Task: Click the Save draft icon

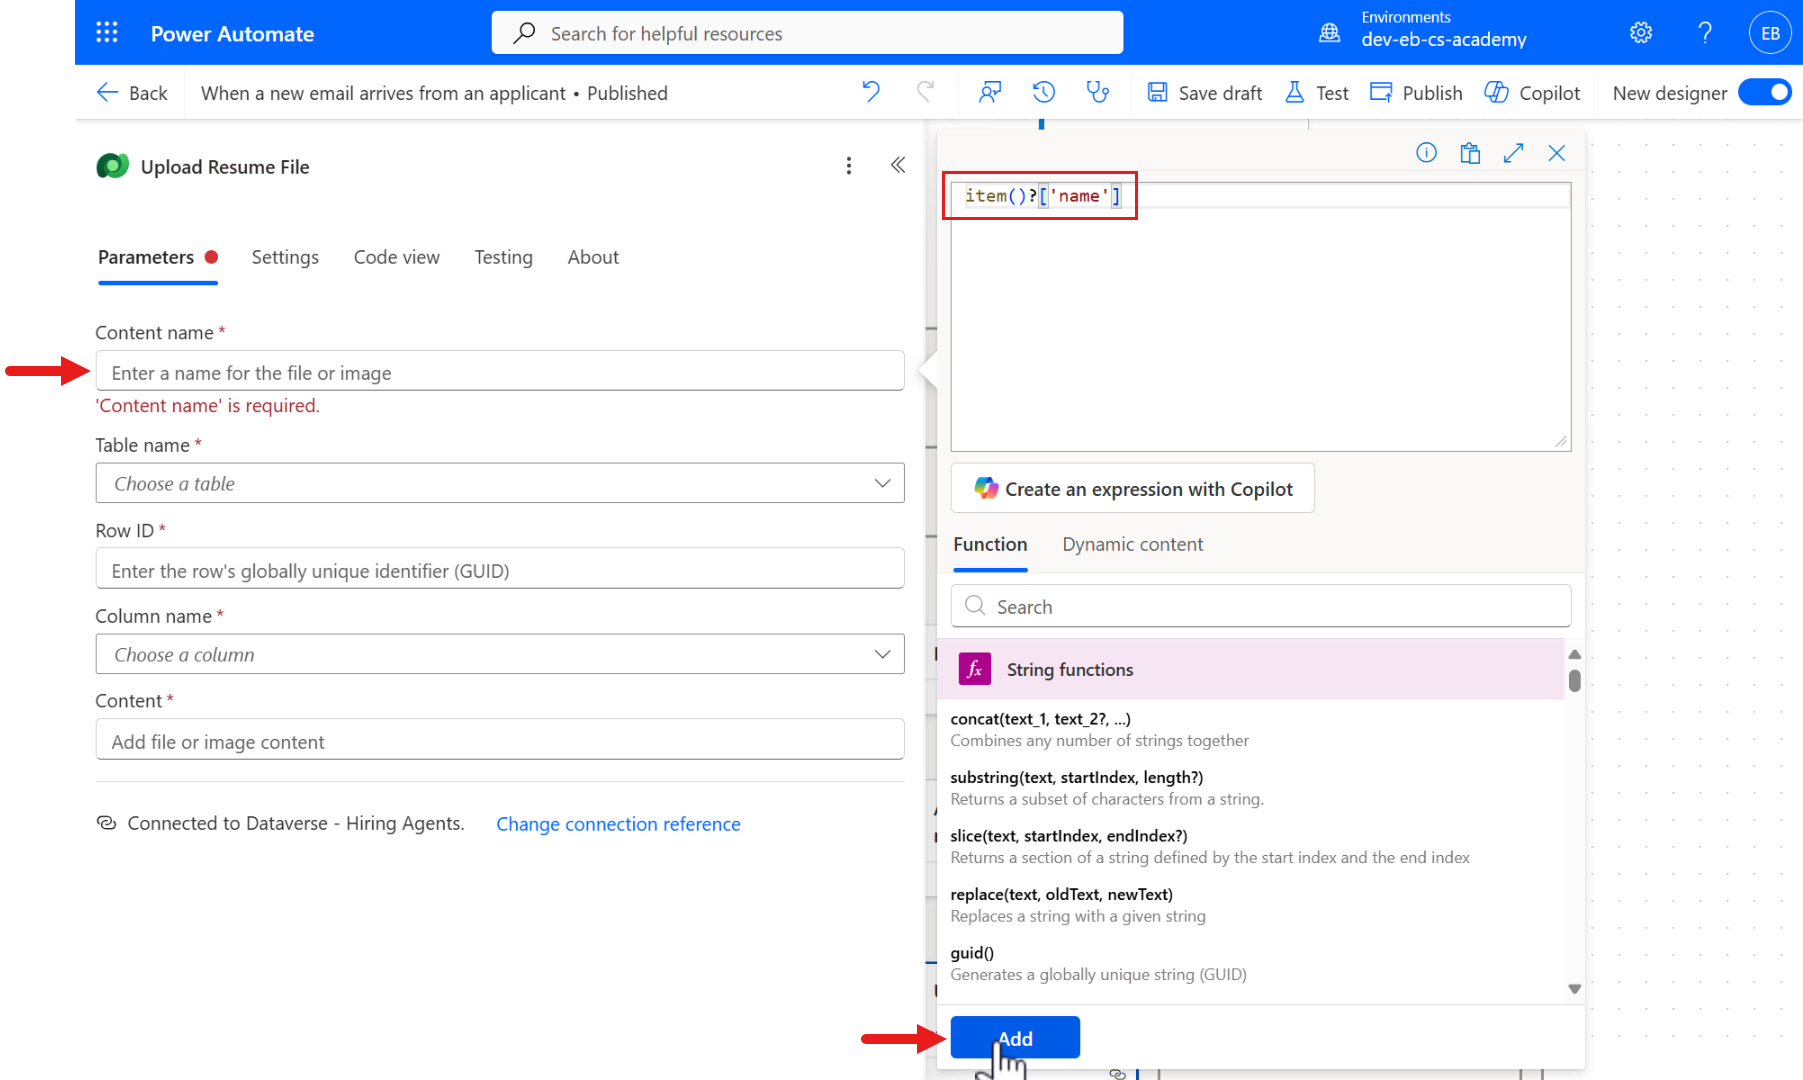Action: click(1158, 92)
